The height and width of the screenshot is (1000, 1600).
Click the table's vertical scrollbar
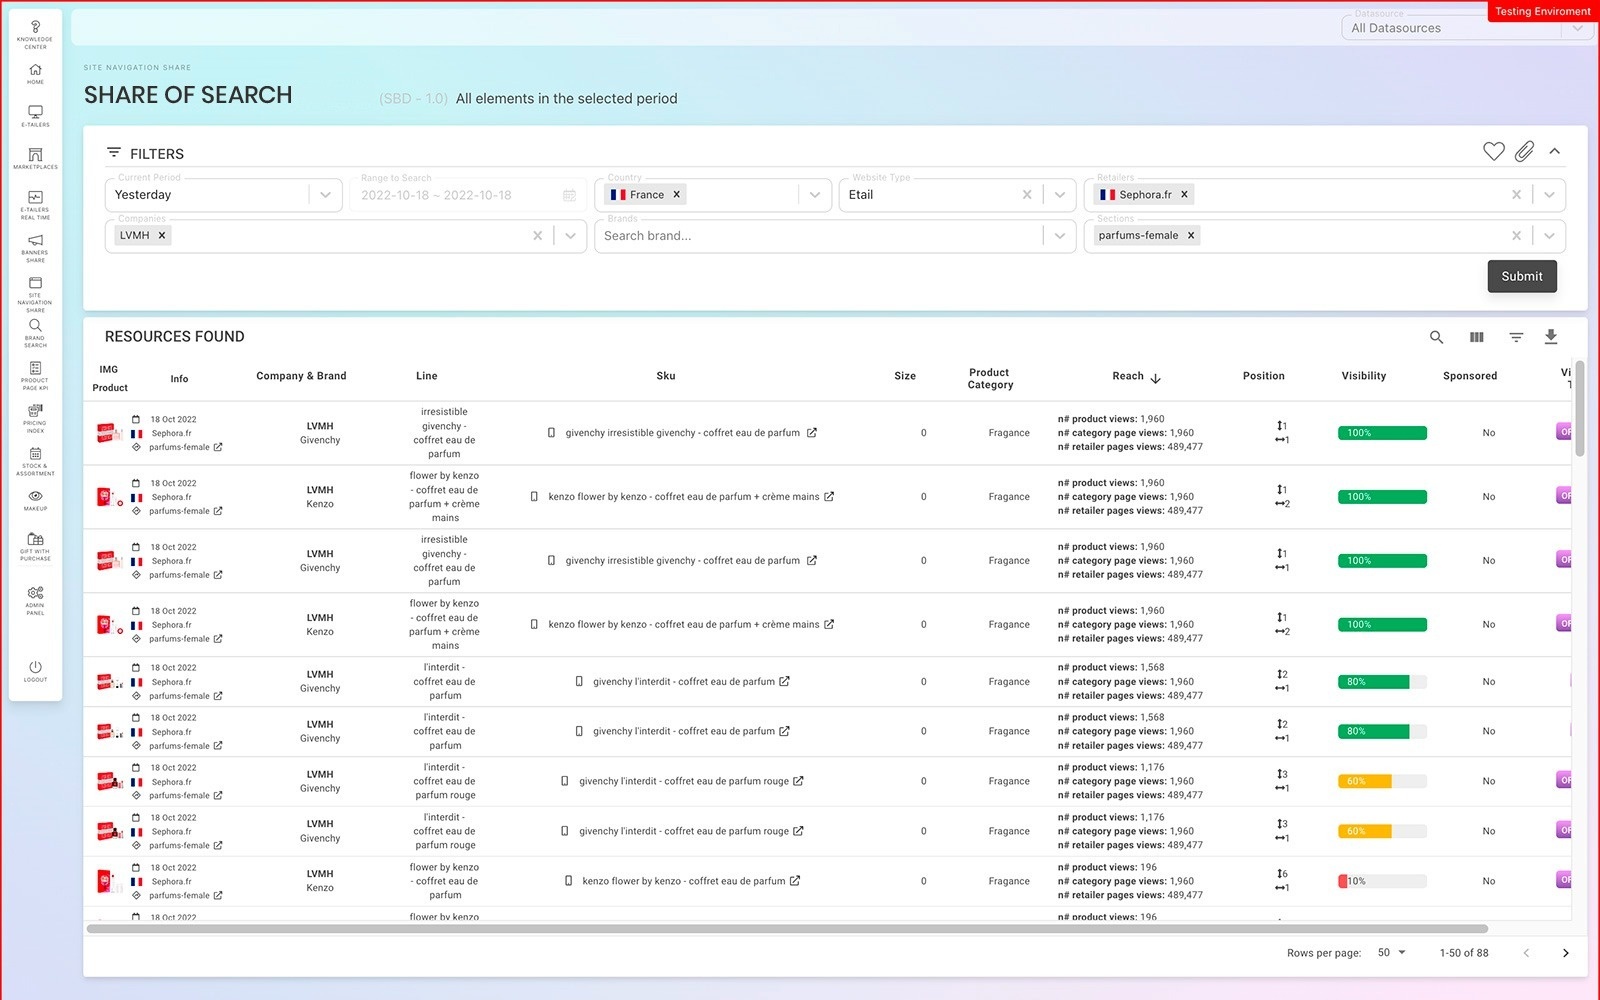(1580, 409)
